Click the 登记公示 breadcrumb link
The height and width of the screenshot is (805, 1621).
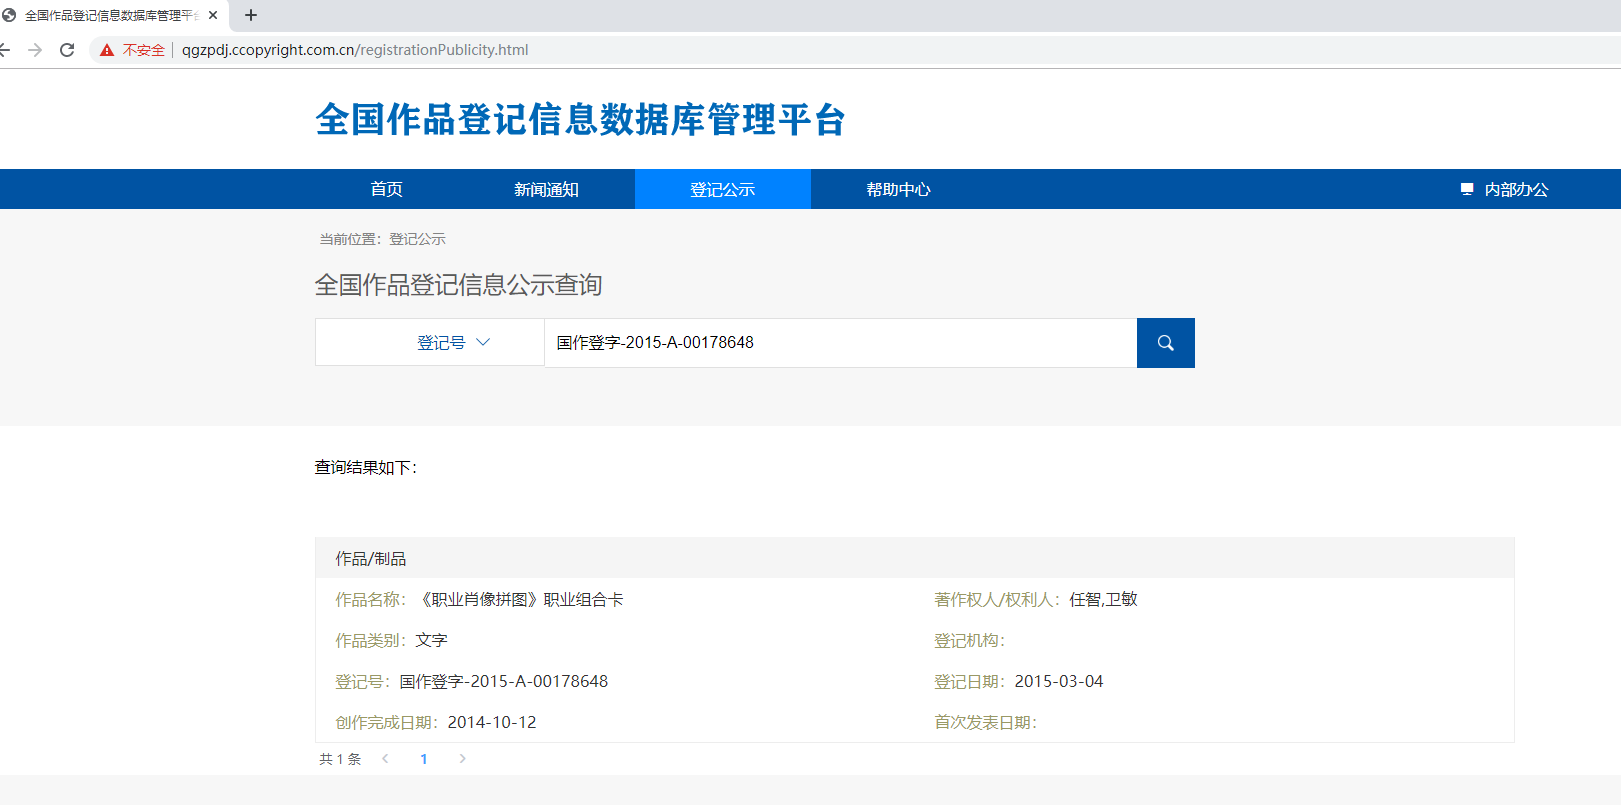[x=417, y=239]
